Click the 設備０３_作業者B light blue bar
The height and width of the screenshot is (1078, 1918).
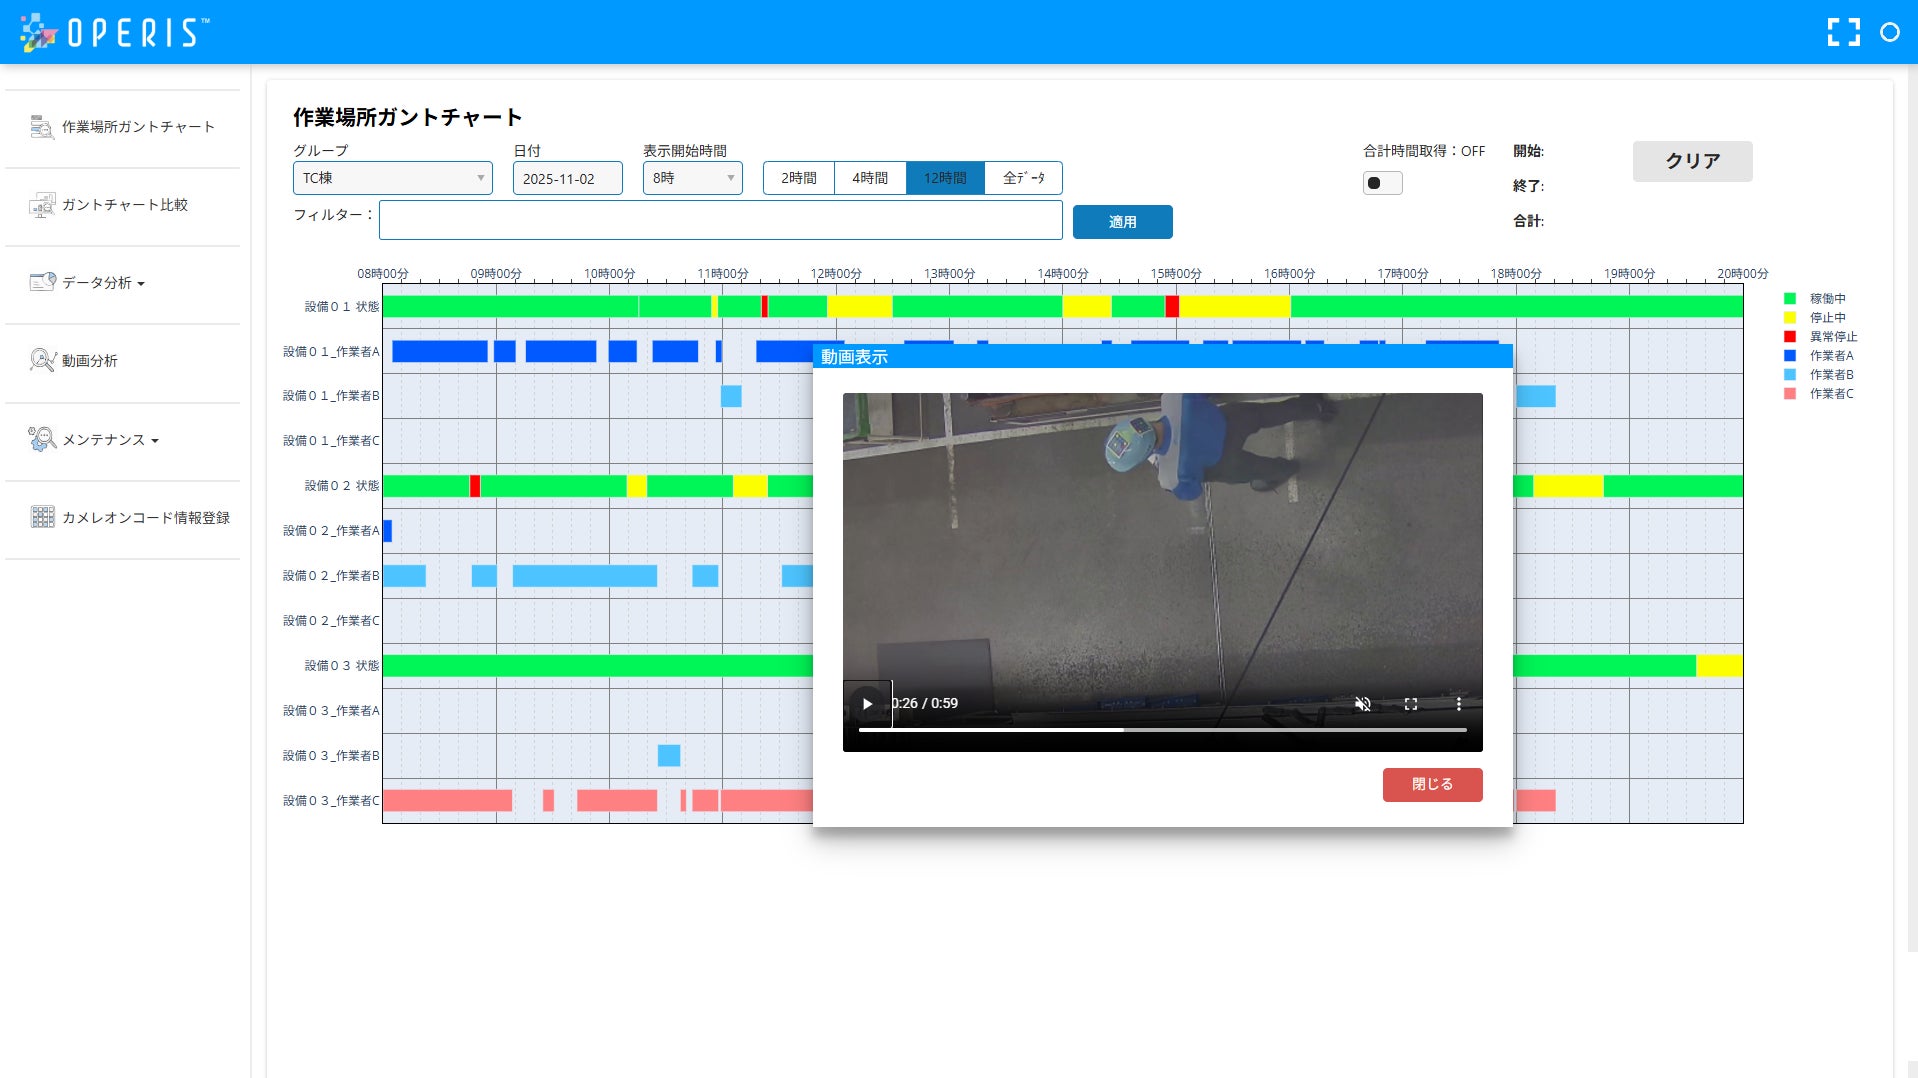pyautogui.click(x=669, y=756)
